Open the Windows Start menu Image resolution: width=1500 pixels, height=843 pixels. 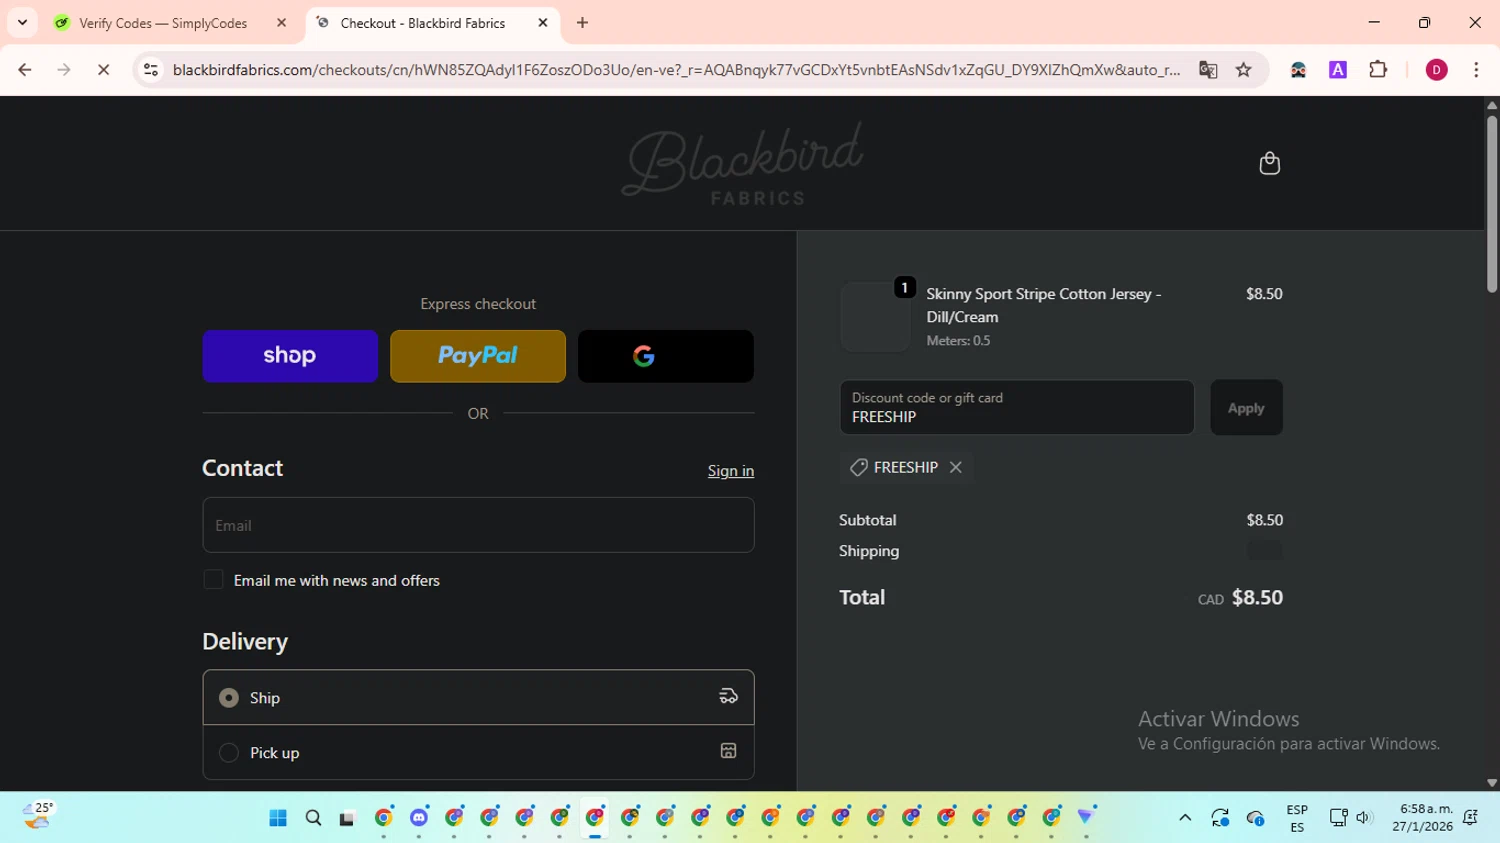point(278,817)
